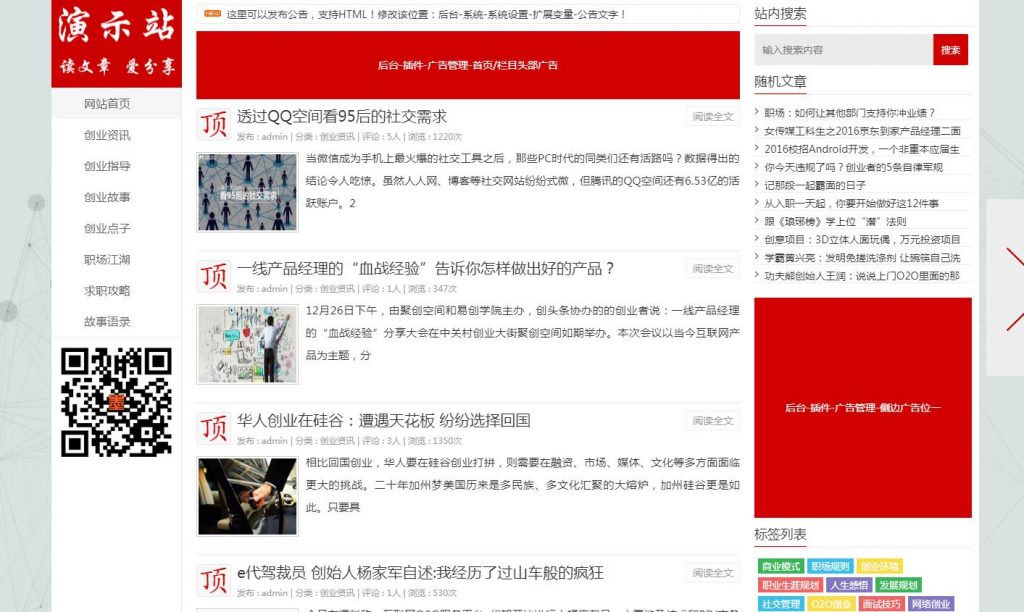Open random article 功夫熊创始人王润
Image resolution: width=1024 pixels, height=612 pixels.
tap(862, 276)
